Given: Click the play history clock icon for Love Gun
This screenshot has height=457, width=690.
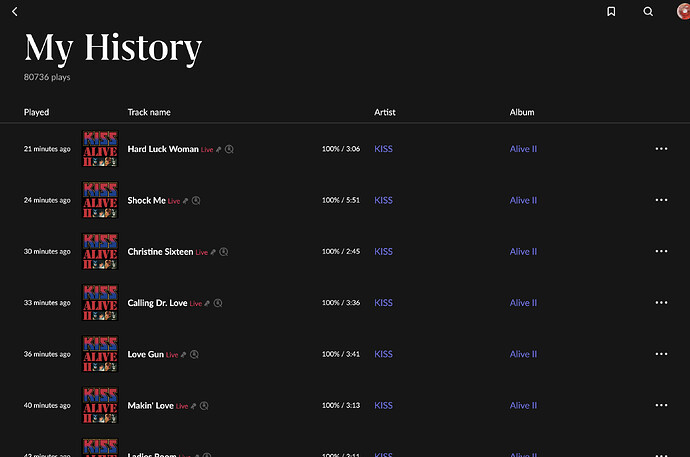Looking at the screenshot, I should (194, 355).
